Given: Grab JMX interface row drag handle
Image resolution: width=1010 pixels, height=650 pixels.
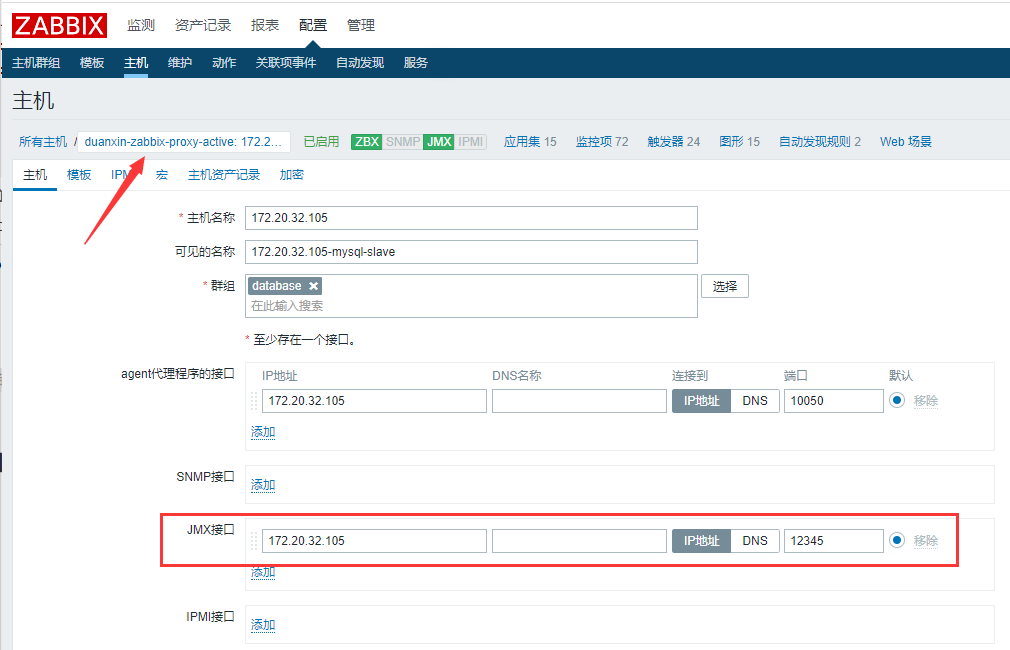Looking at the screenshot, I should (x=254, y=540).
